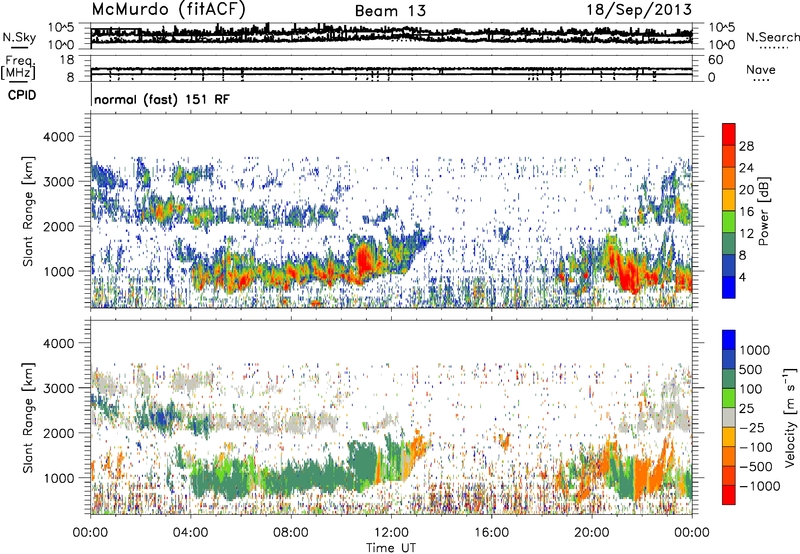
Task: Click the 100–500 m/s green velocity swatch
Action: (729, 379)
